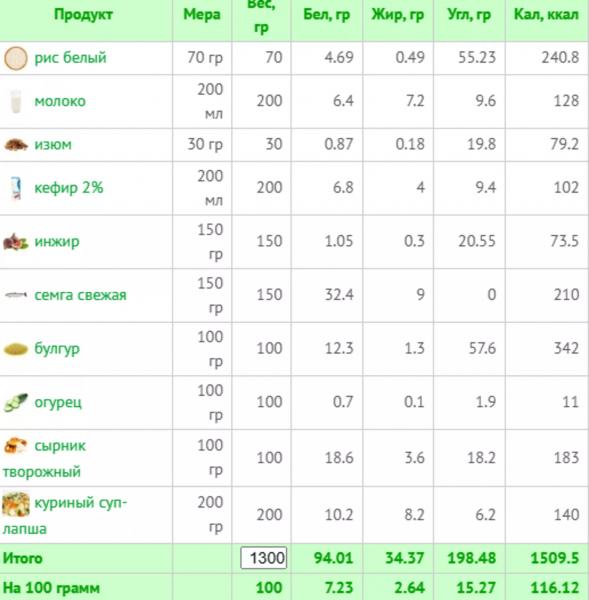Open the молоко product link
Viewport: 589px width, 600px height.
point(60,101)
